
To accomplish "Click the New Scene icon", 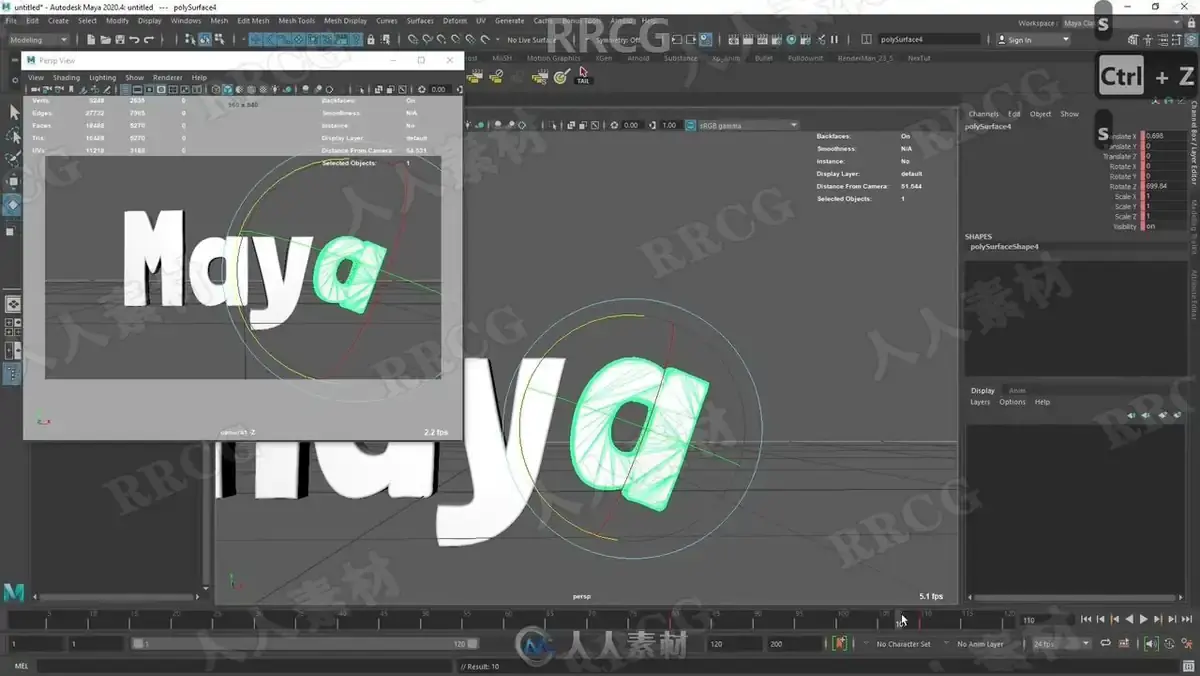I will tap(91, 40).
